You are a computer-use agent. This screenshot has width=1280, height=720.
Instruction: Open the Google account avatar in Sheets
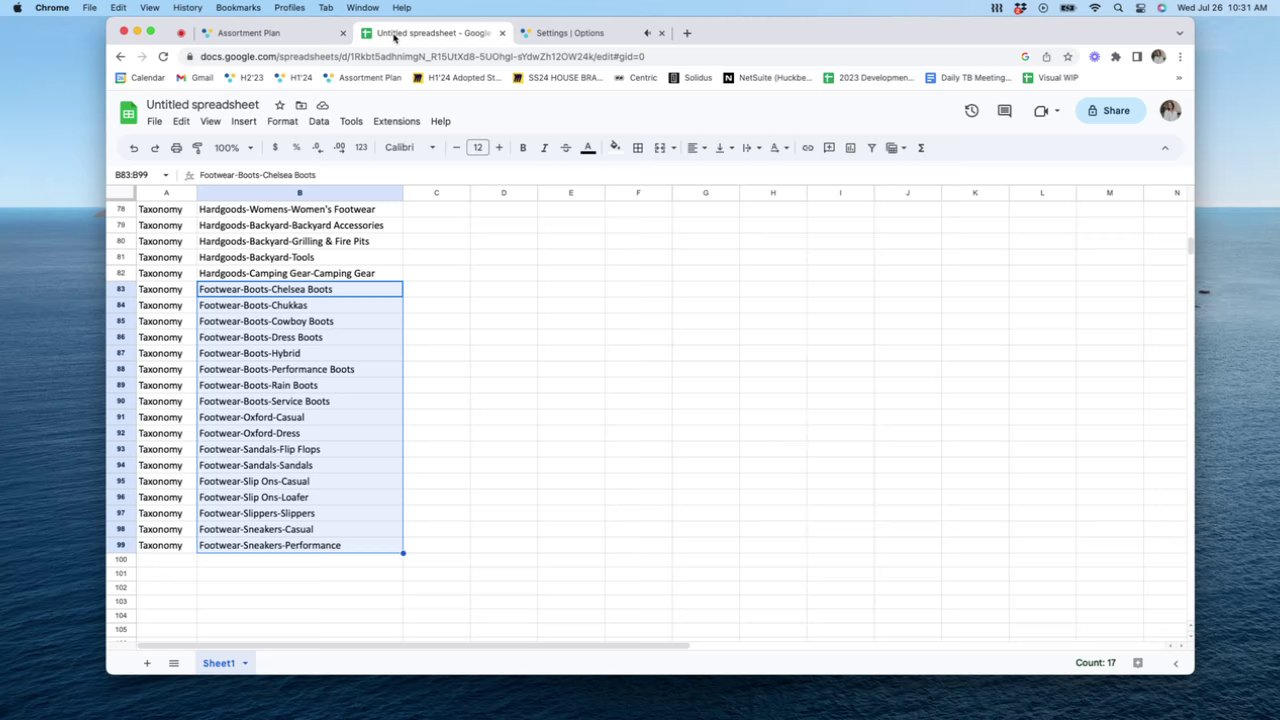coord(1170,111)
